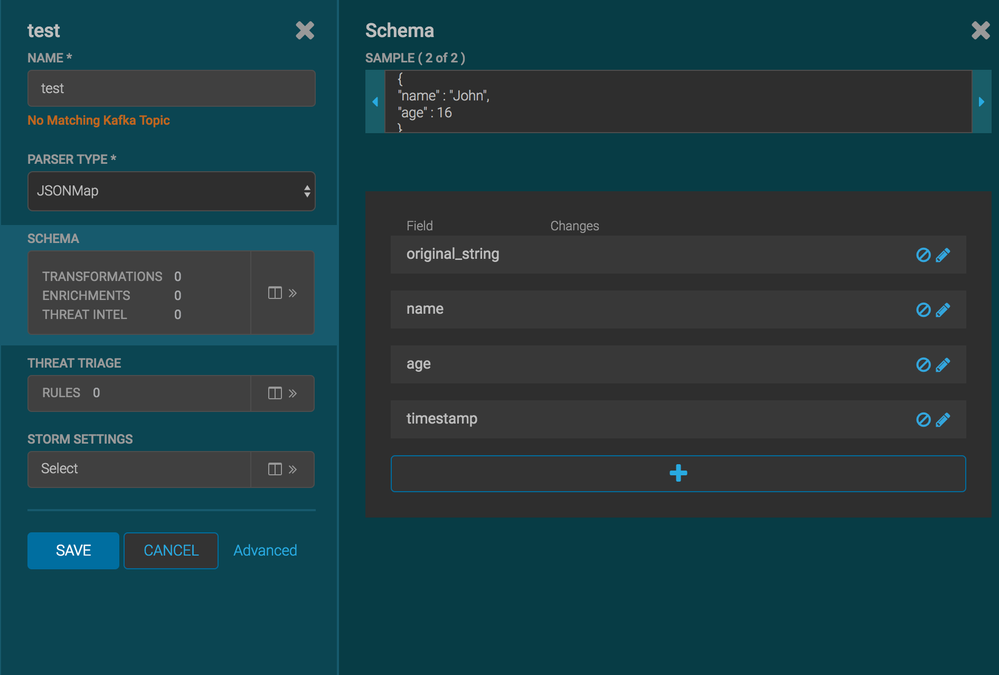Open the Parser Type dropdown

pyautogui.click(x=170, y=190)
